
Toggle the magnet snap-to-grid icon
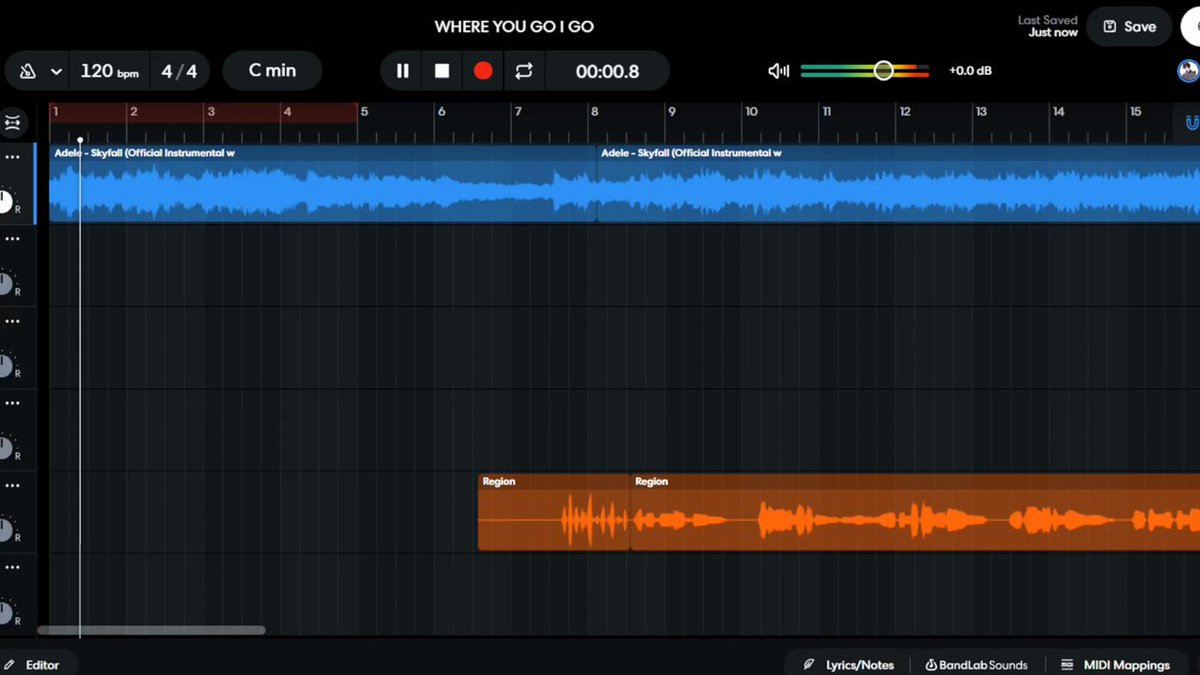pos(1191,123)
